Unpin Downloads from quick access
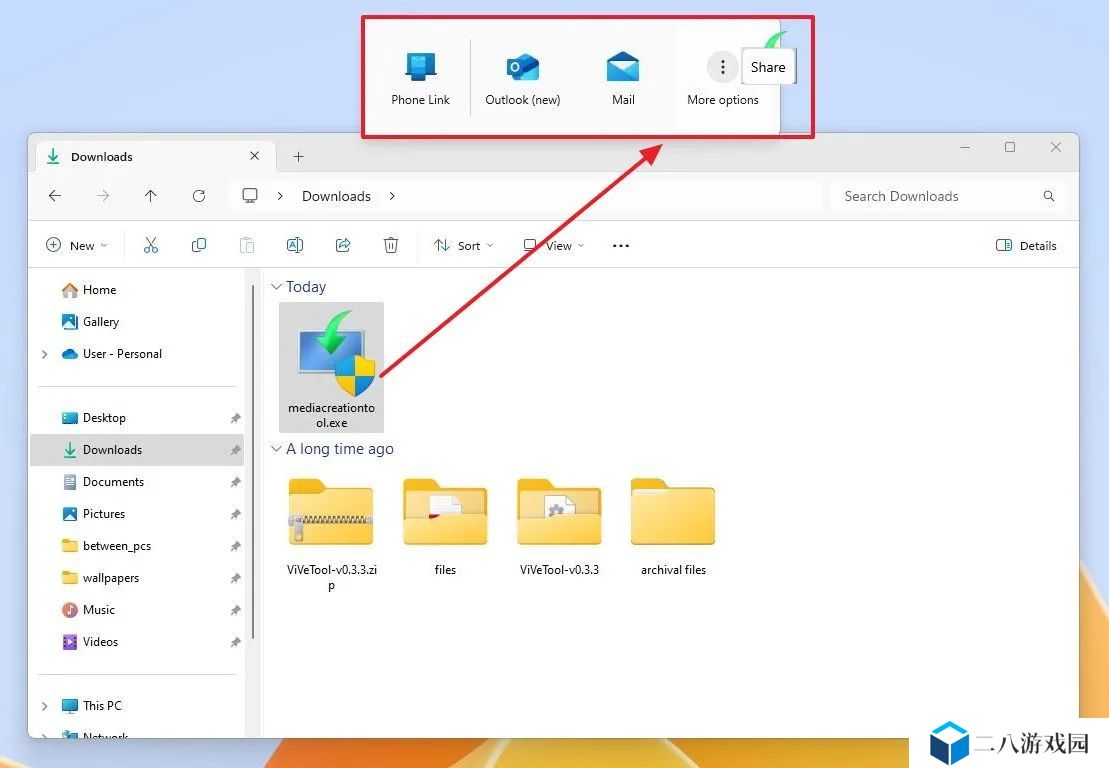1109x768 pixels. click(x=236, y=450)
